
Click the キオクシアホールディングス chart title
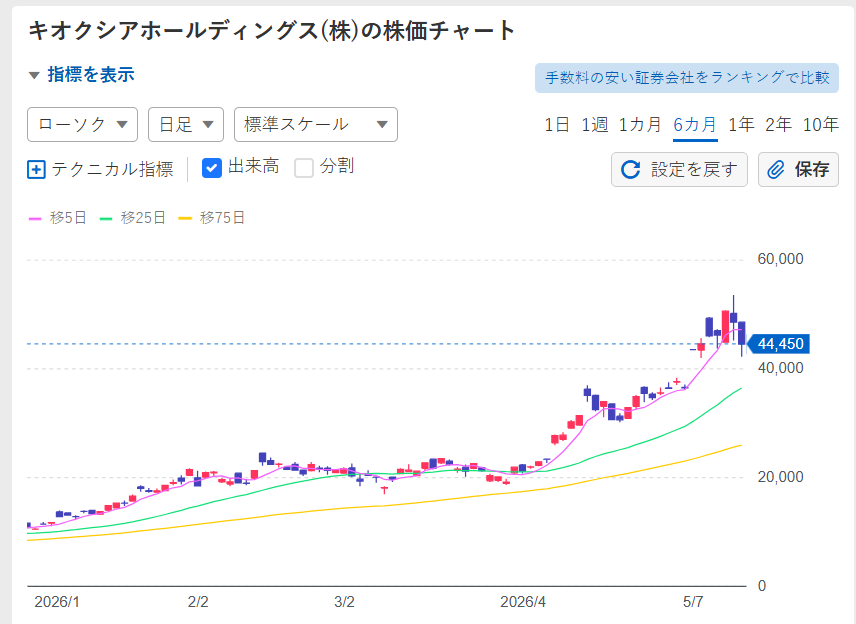pyautogui.click(x=271, y=31)
